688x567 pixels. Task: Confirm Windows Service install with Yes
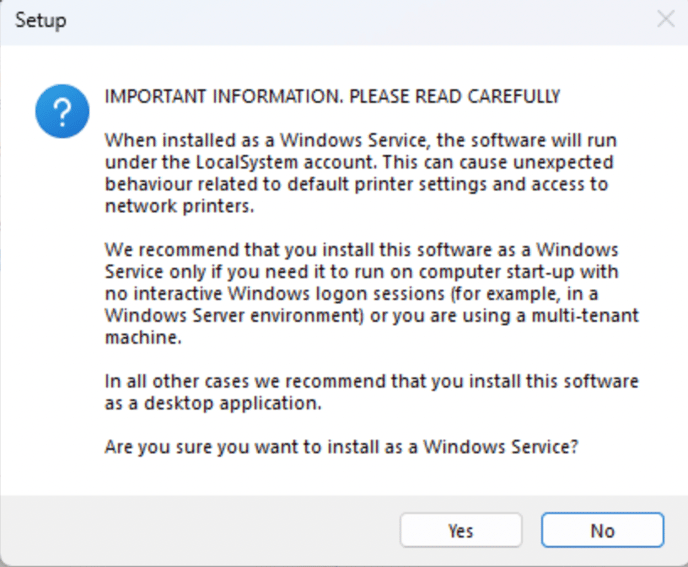click(461, 530)
